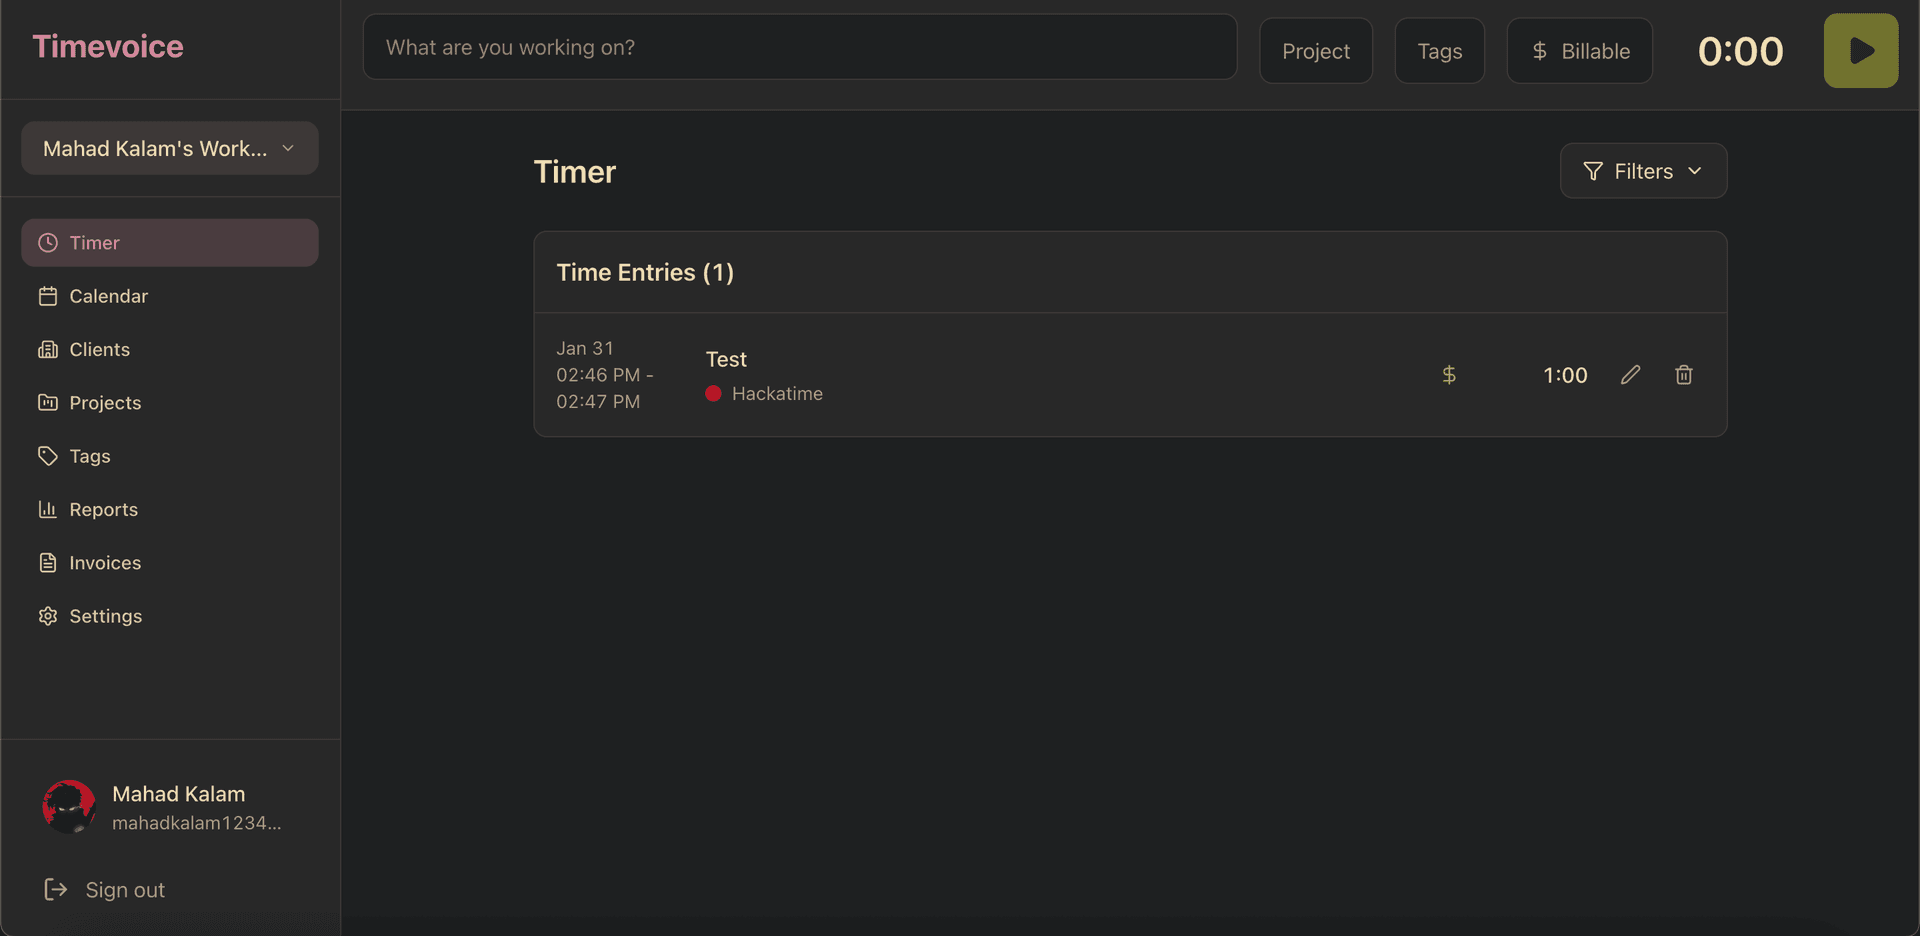Click the pencil edit icon on Test entry
This screenshot has width=1920, height=936.
pos(1630,375)
